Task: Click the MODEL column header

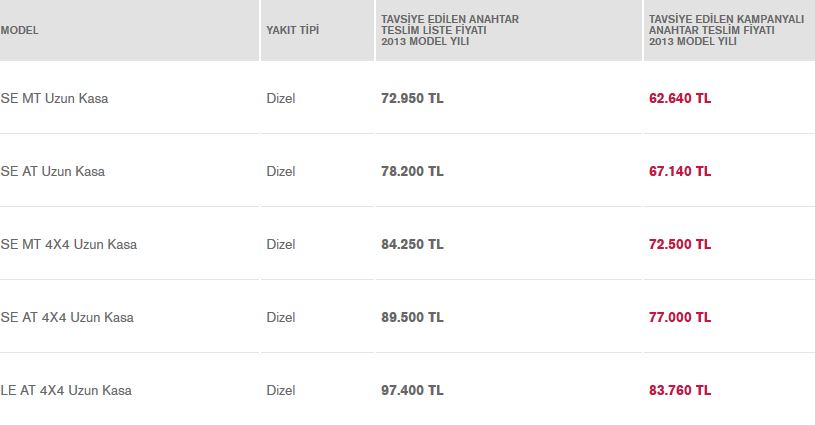Action: [19, 30]
